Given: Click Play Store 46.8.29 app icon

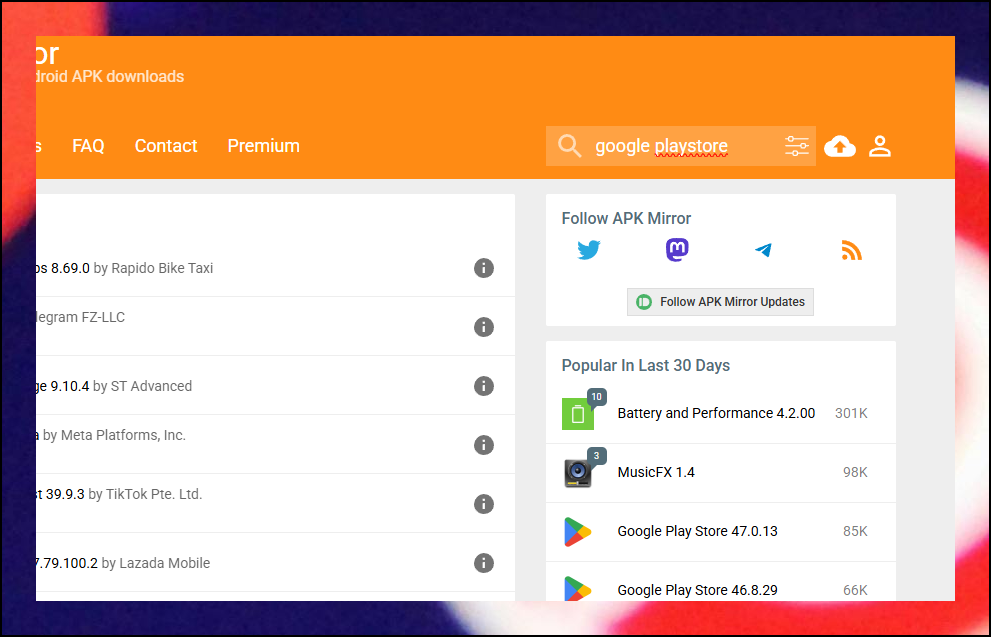Looking at the screenshot, I should [x=577, y=588].
